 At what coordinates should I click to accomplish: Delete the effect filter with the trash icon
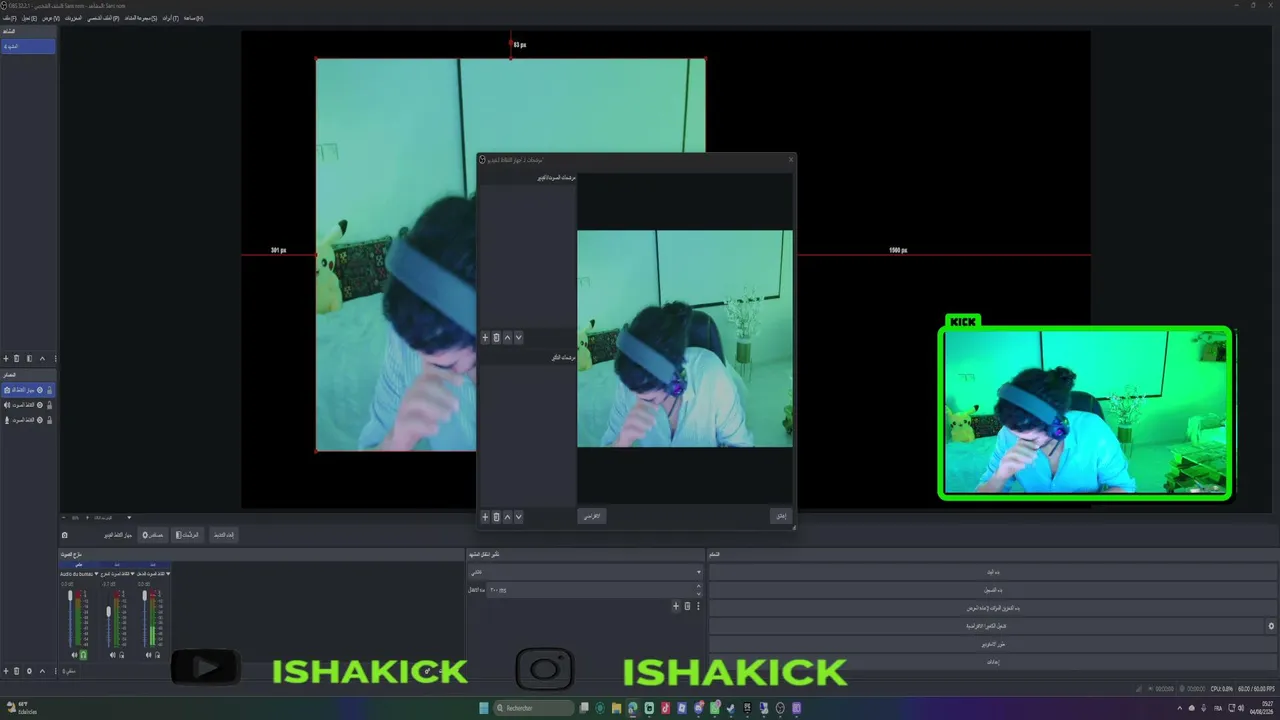click(x=496, y=517)
